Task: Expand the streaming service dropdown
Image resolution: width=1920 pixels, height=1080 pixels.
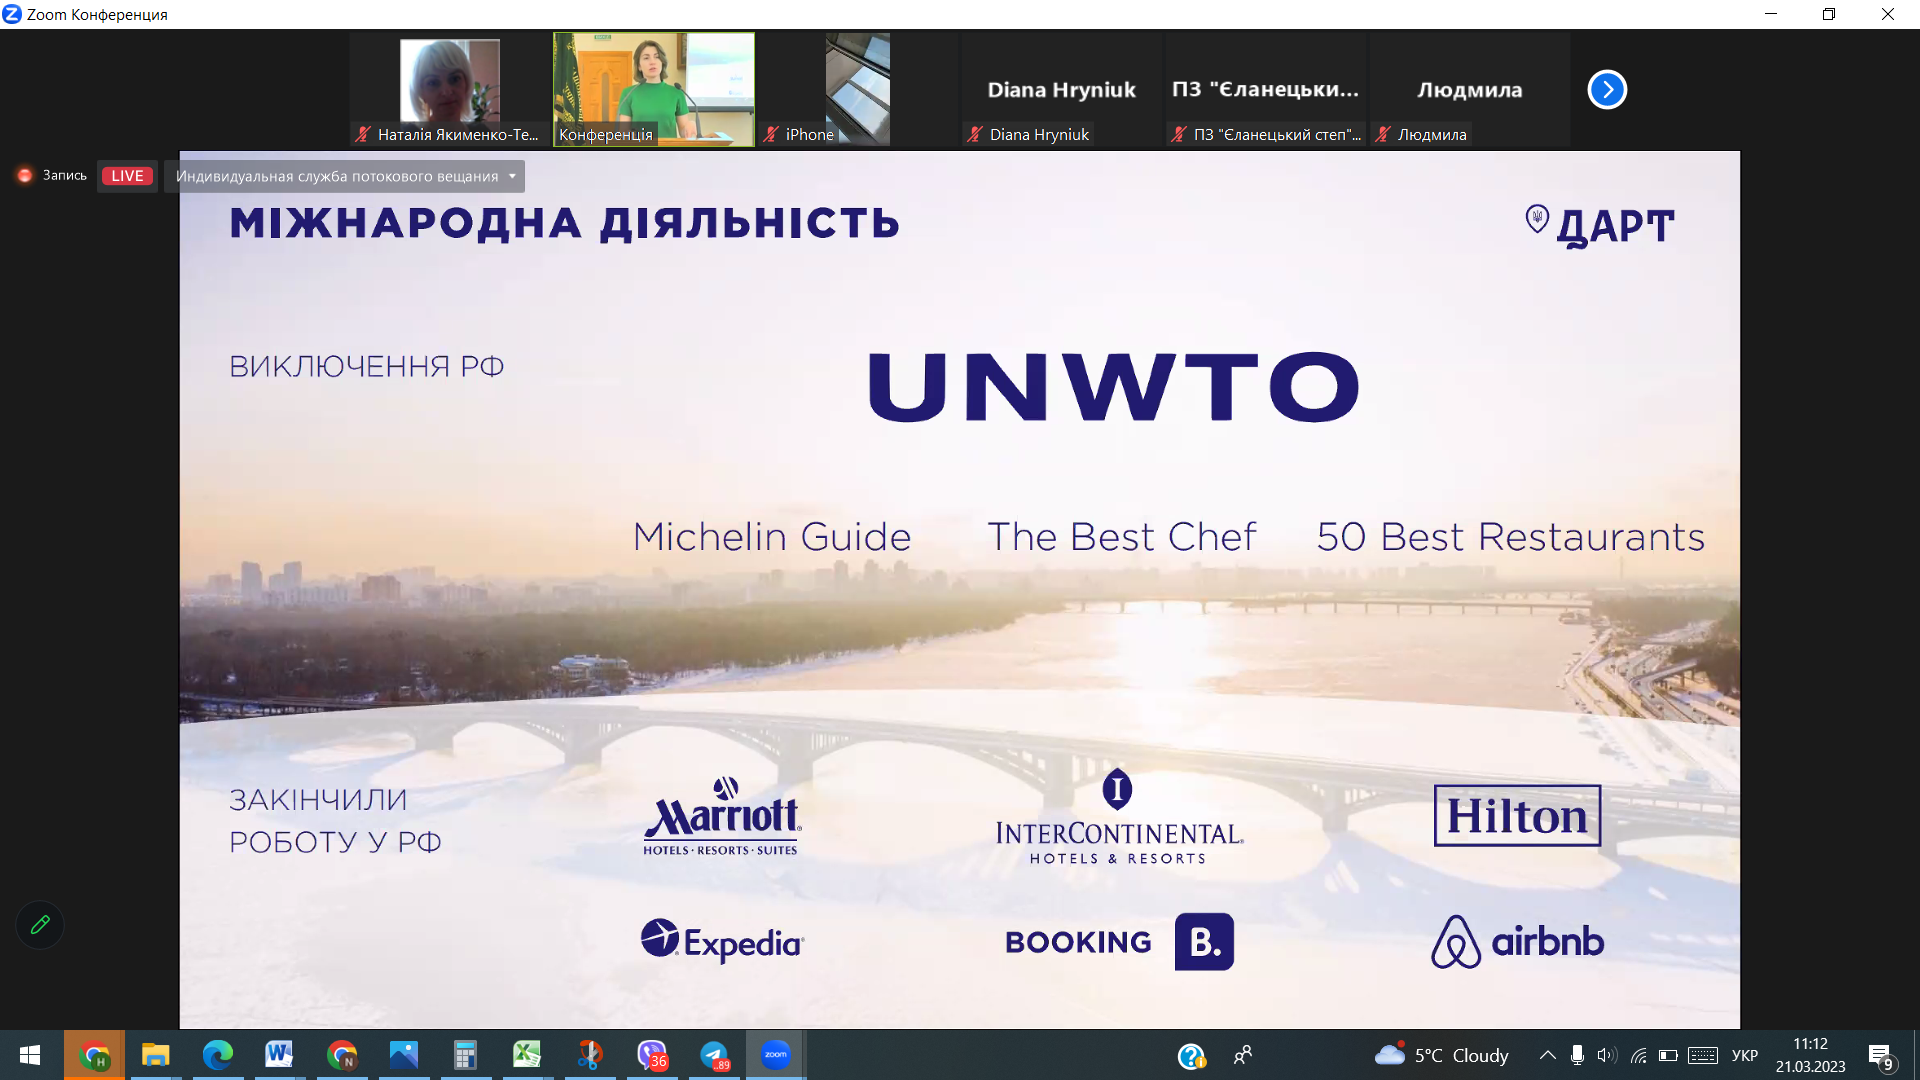Action: [512, 176]
